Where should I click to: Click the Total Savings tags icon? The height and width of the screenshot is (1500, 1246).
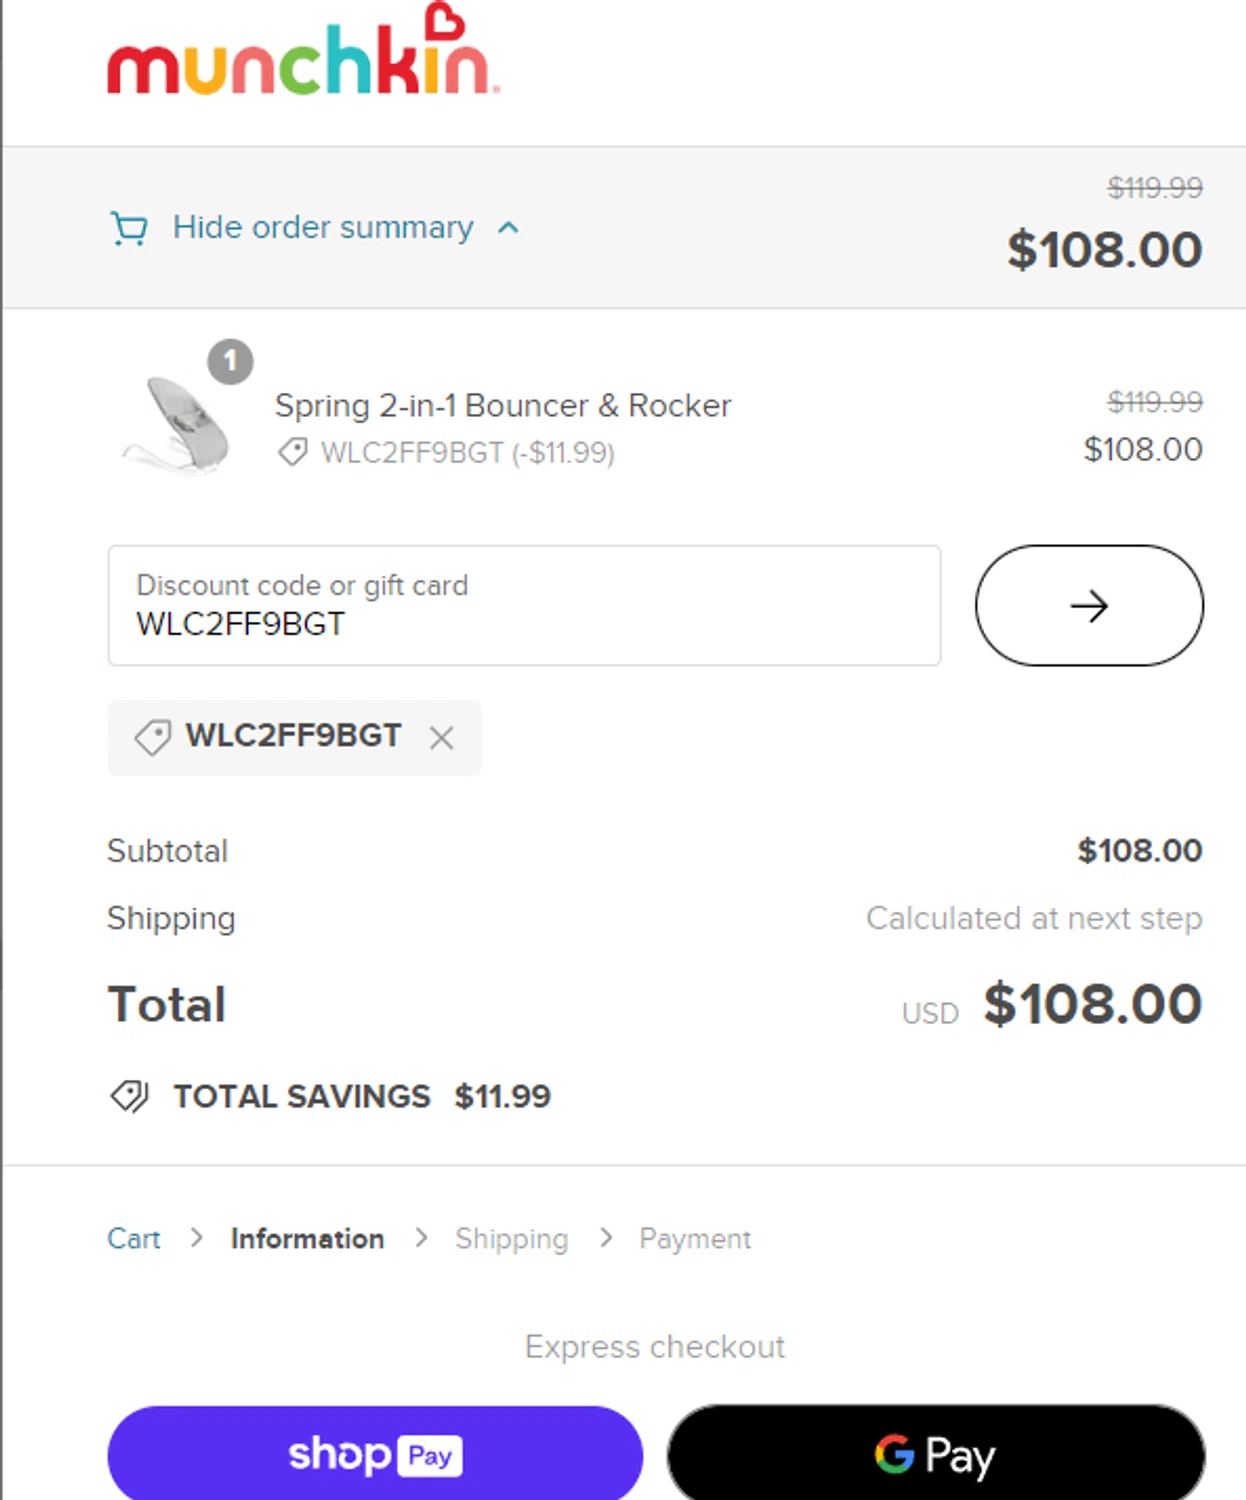[130, 1096]
